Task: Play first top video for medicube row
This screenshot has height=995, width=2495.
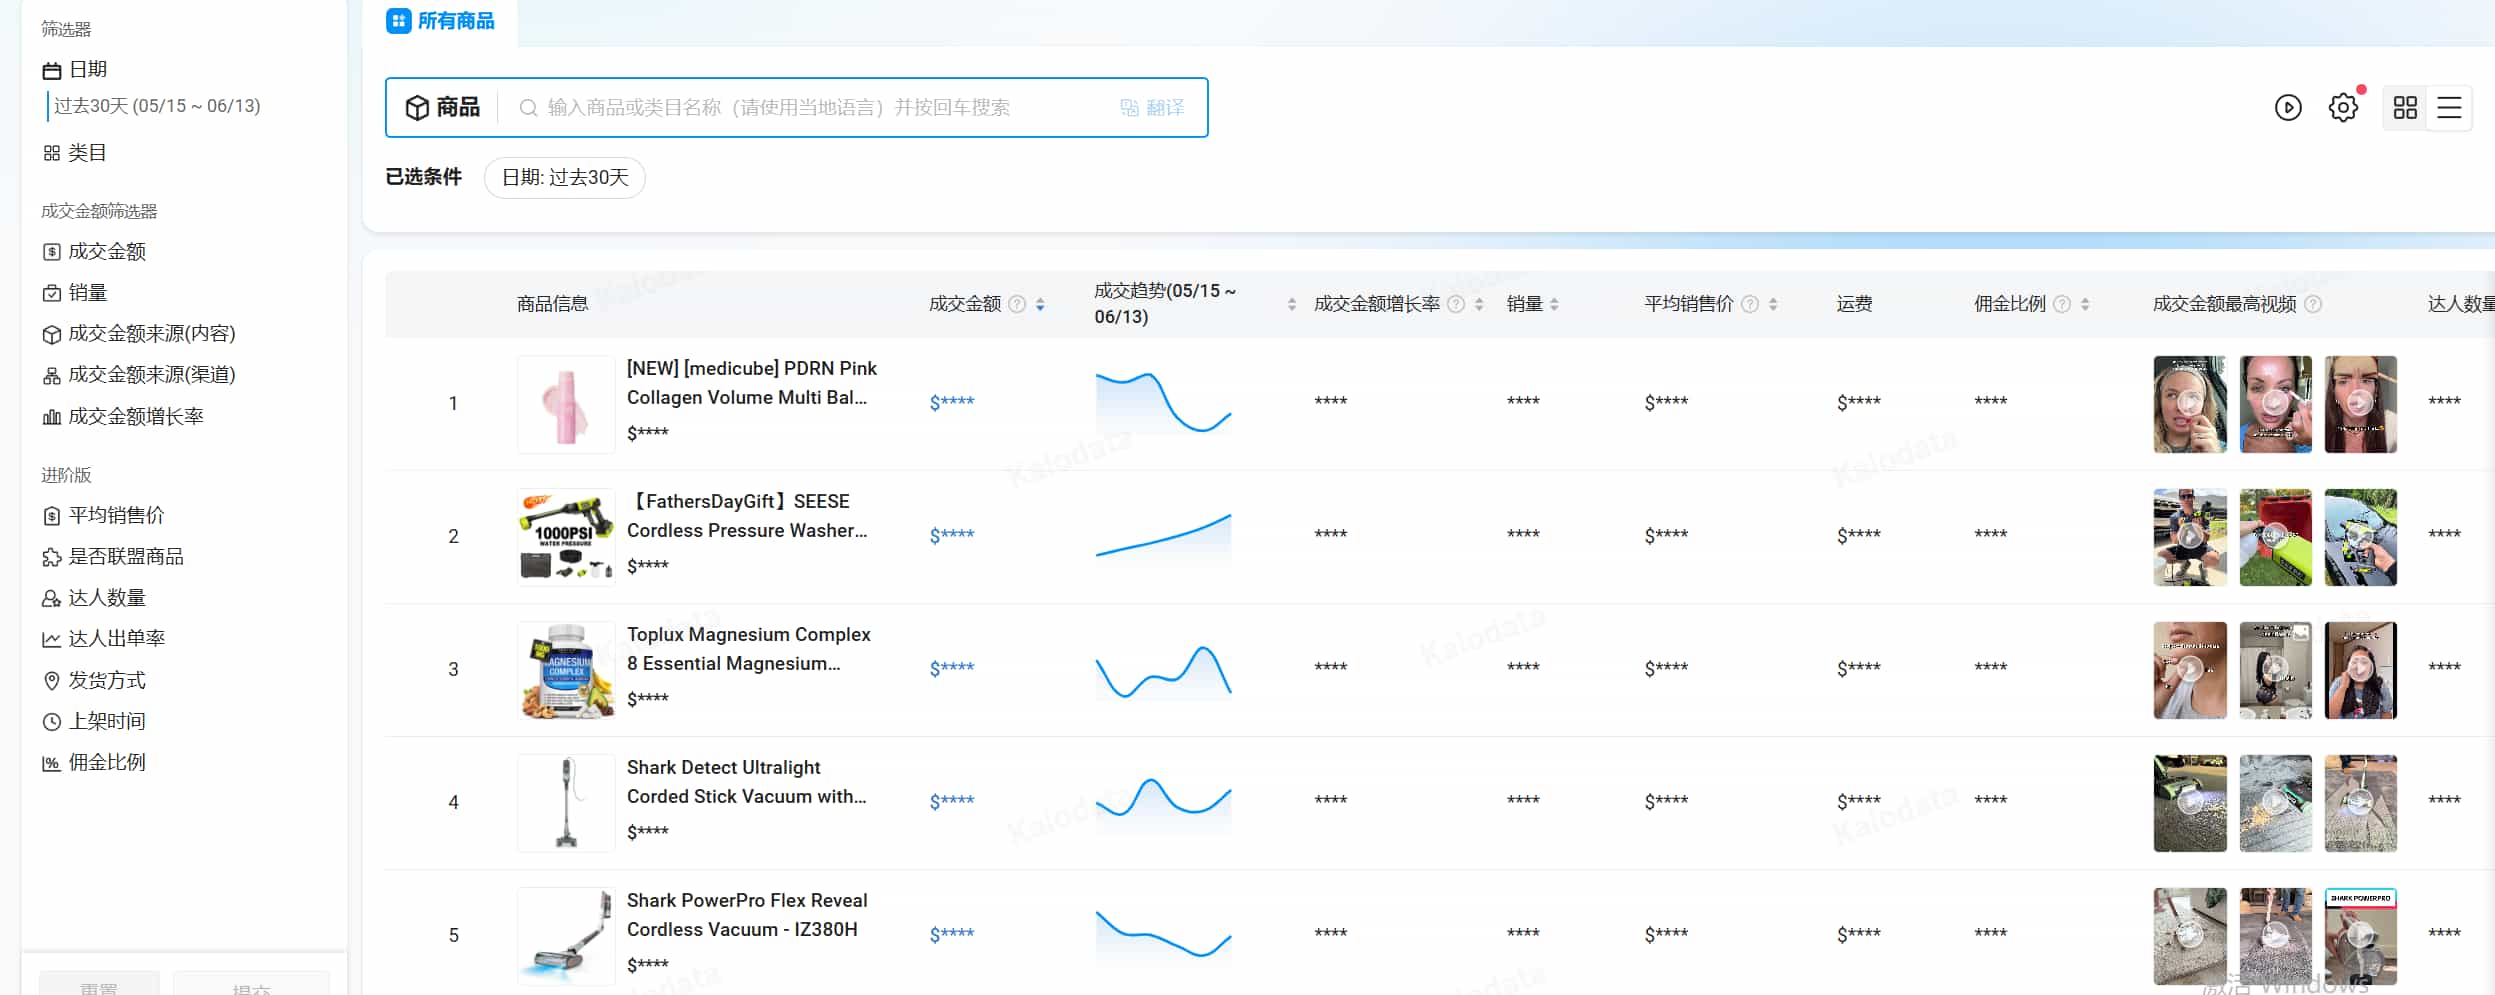Action: (2190, 404)
